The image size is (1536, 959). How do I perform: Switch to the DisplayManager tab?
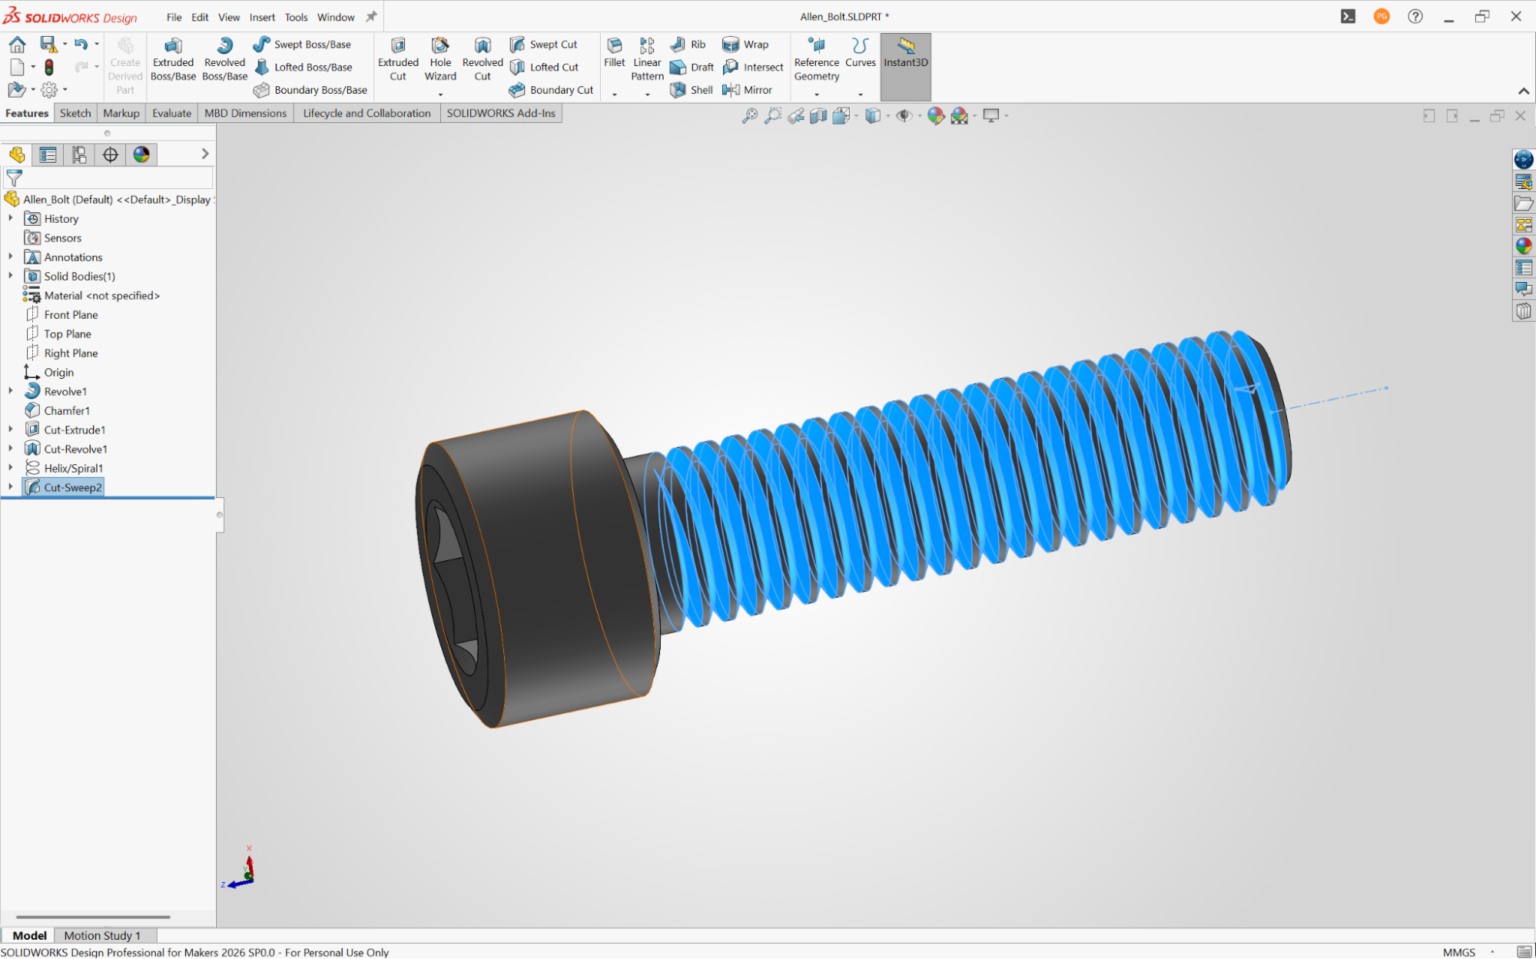[141, 155]
